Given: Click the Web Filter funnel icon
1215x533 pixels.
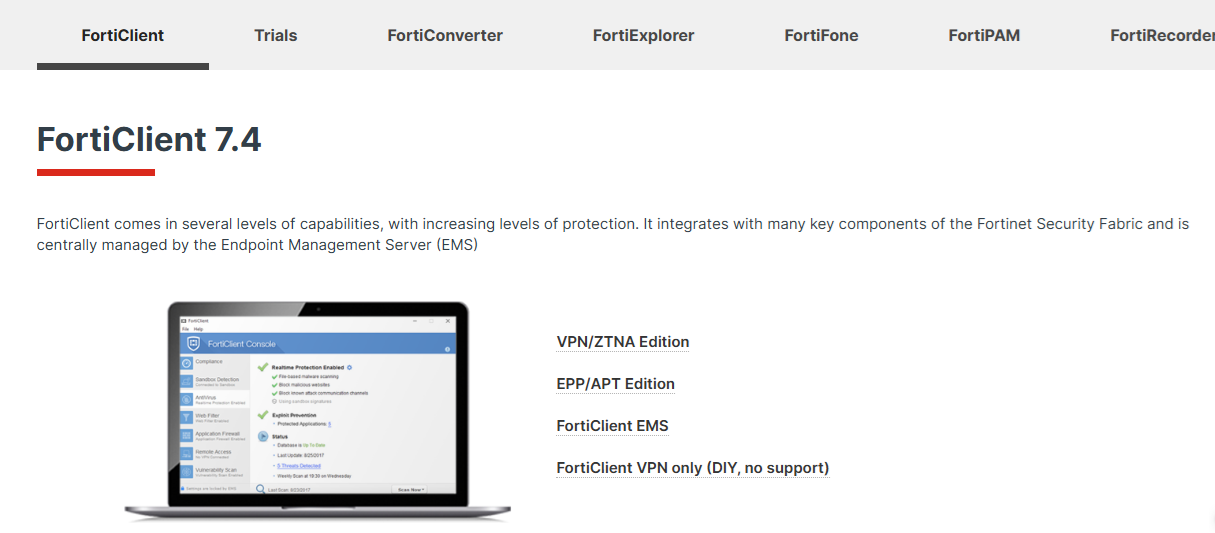Looking at the screenshot, I should 186,417.
